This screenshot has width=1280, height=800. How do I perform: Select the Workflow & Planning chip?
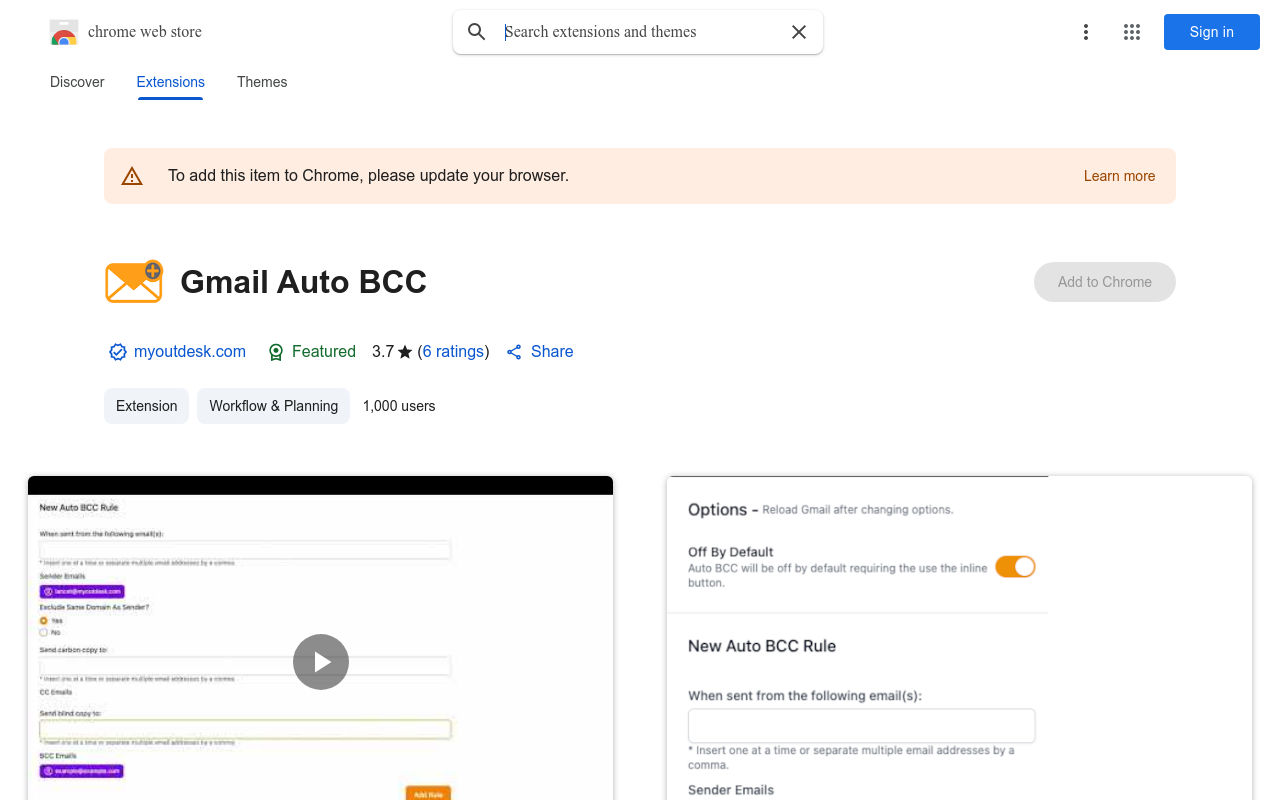click(x=274, y=406)
